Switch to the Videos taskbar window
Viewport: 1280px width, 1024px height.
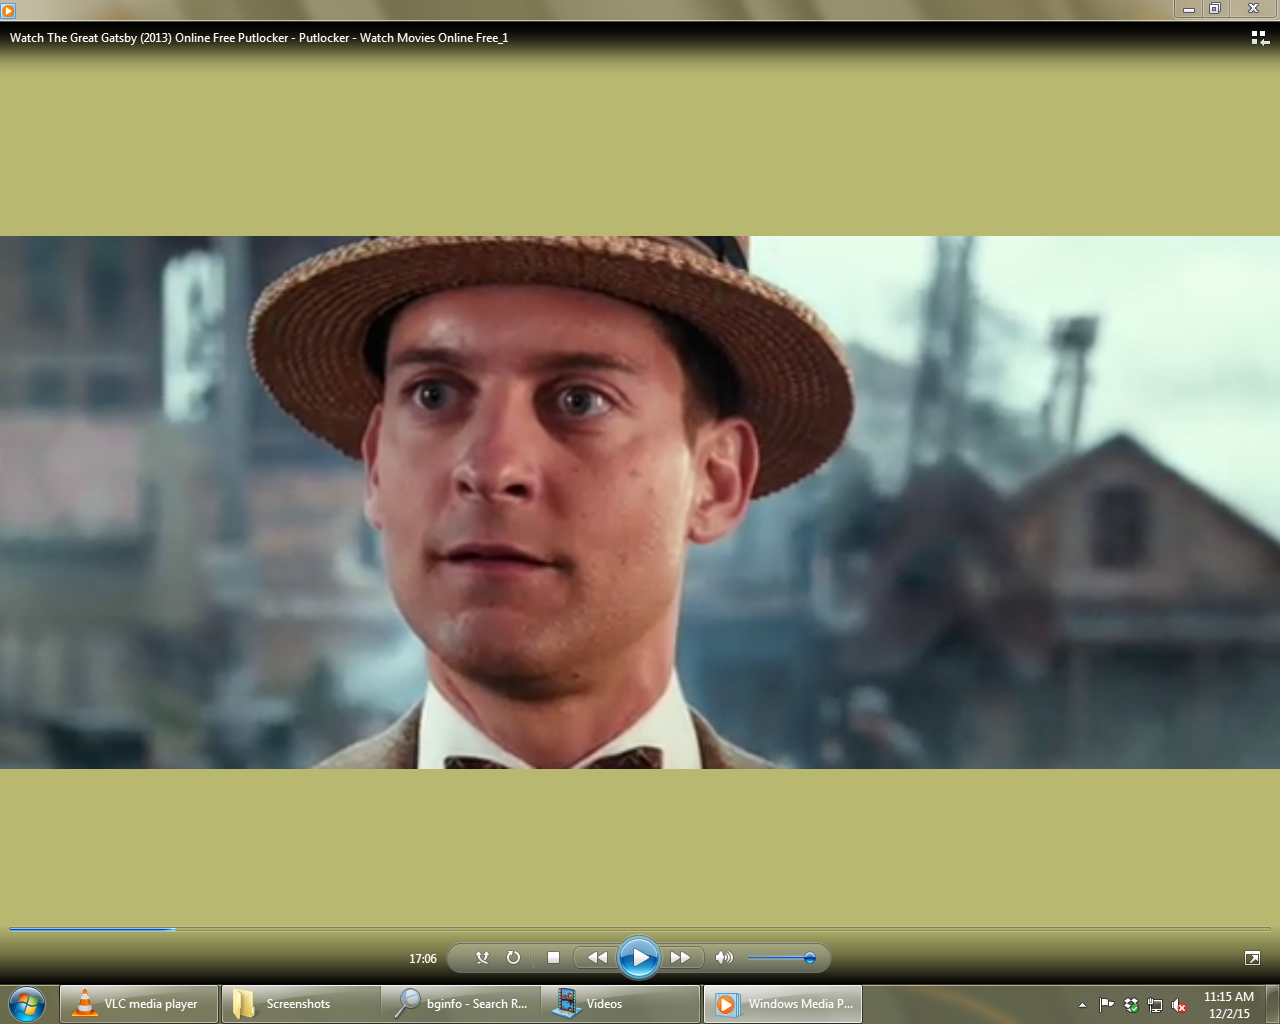pos(620,1004)
